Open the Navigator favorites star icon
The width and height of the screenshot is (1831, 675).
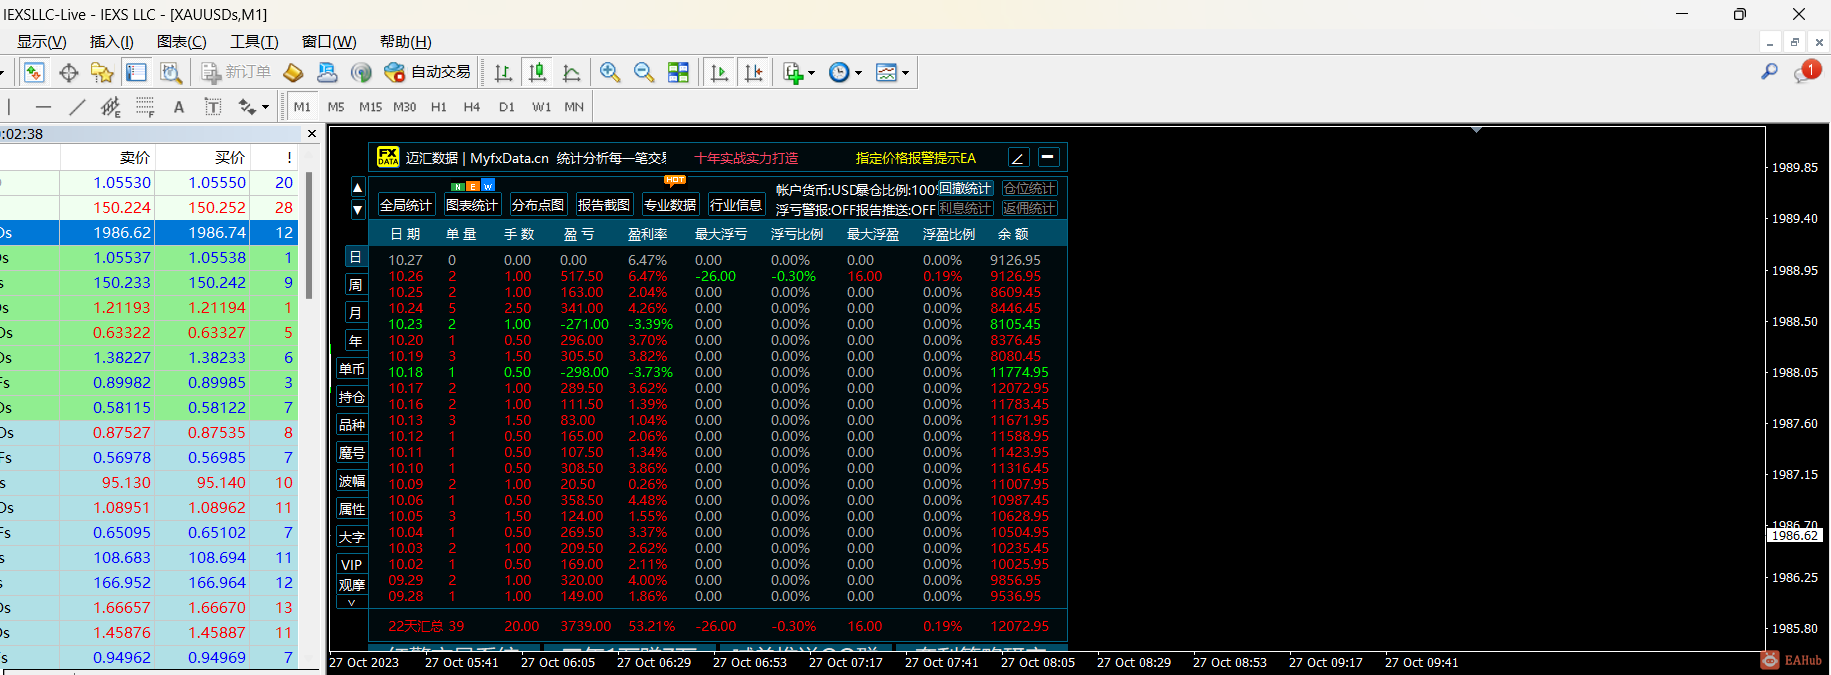click(102, 72)
